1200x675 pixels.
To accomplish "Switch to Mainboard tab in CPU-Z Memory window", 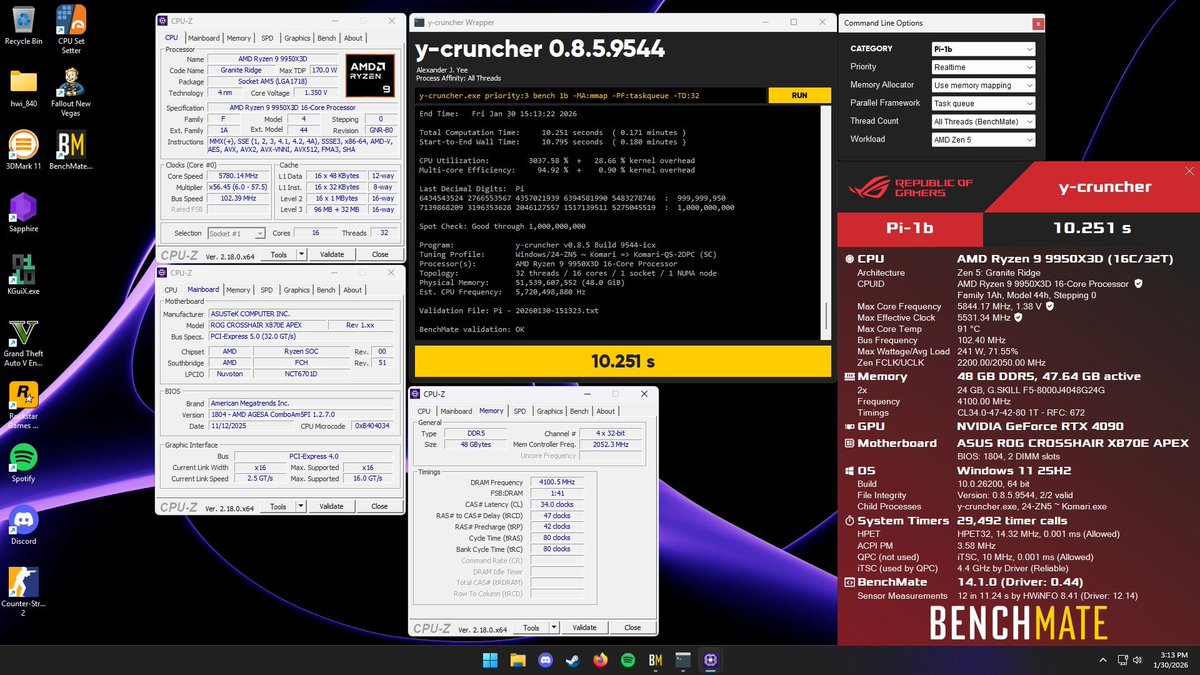I will point(456,411).
